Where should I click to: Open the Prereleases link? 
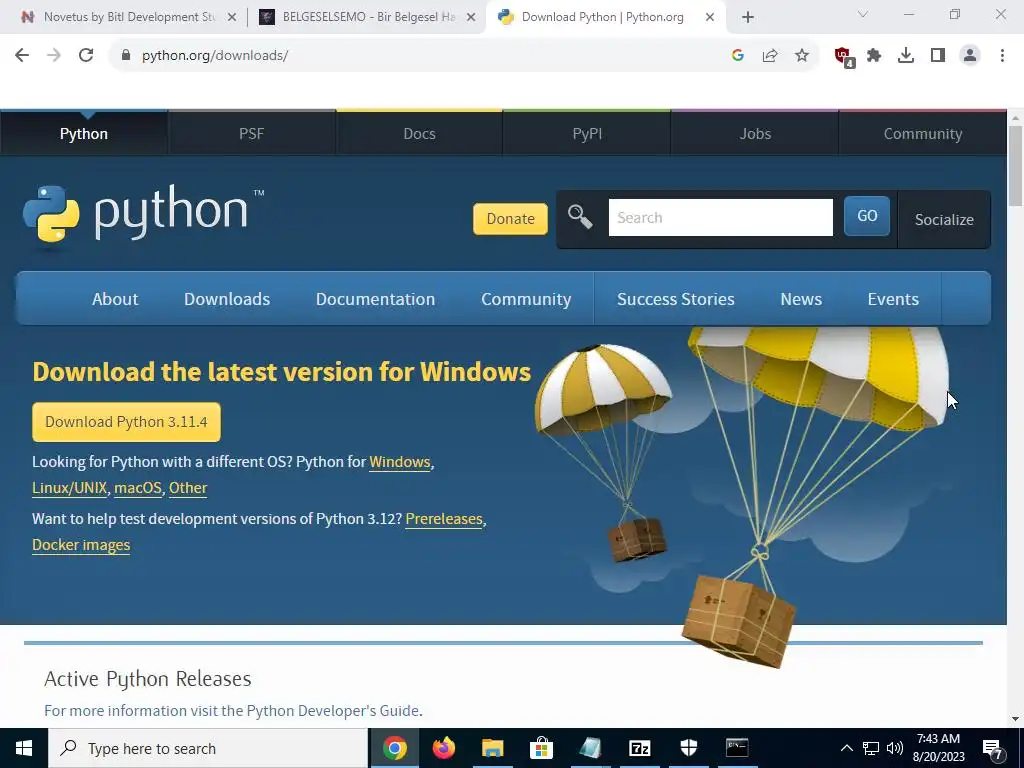(444, 519)
